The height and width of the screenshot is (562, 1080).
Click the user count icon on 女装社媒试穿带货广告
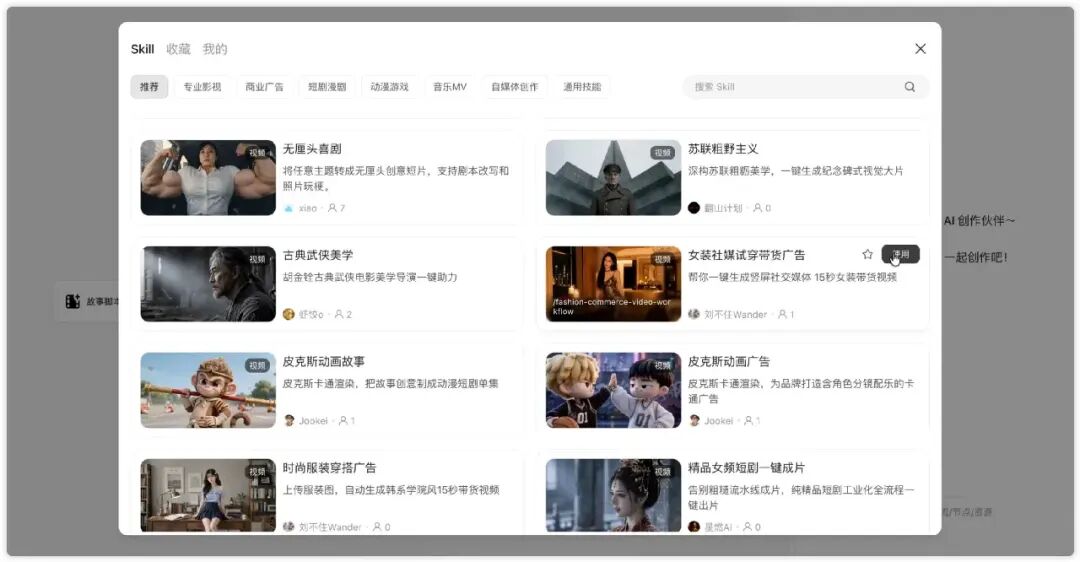click(782, 314)
